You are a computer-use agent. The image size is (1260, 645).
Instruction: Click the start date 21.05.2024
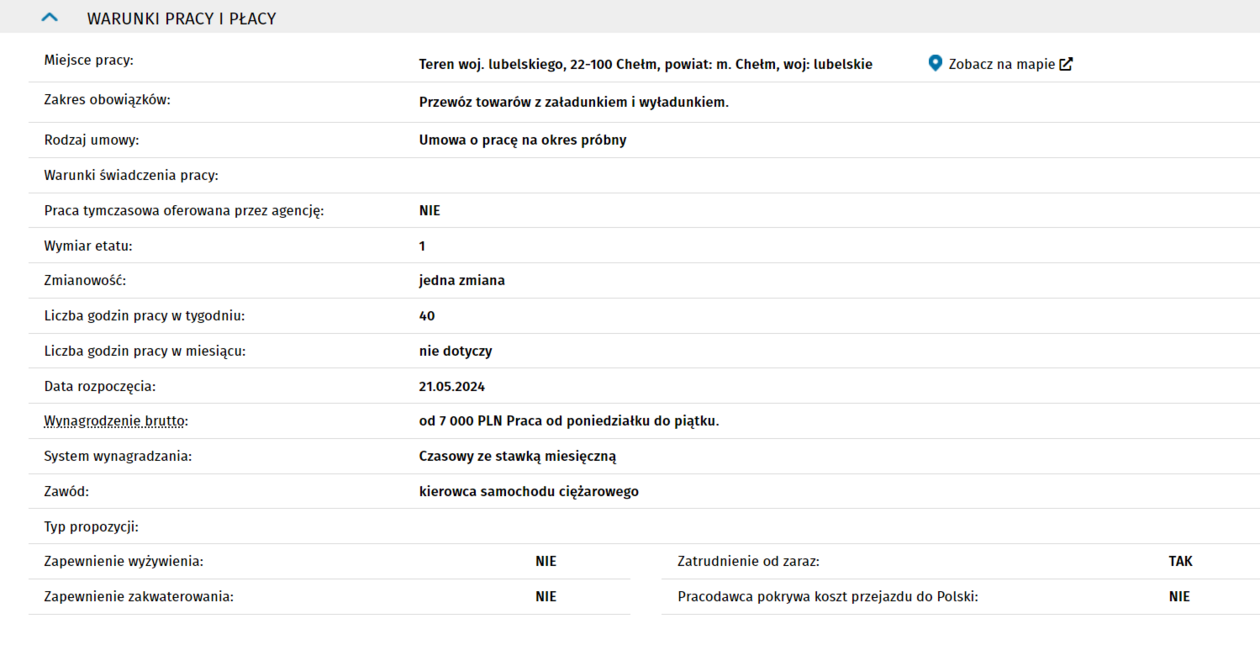pyautogui.click(x=451, y=386)
